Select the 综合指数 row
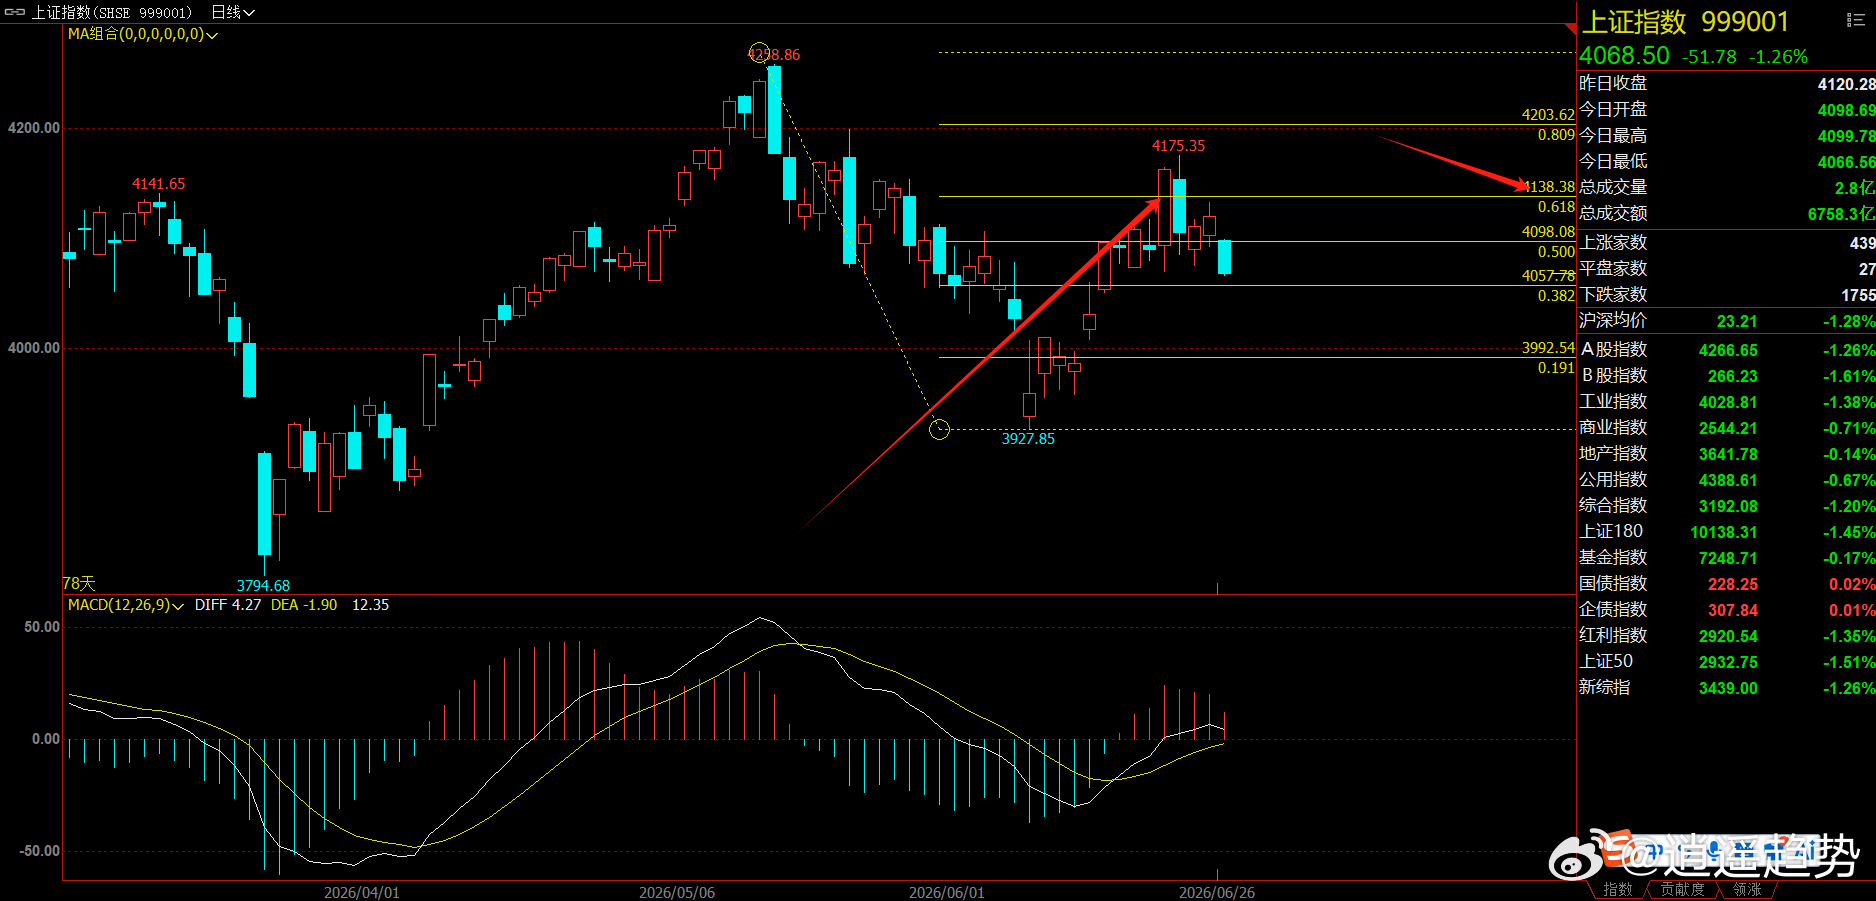The image size is (1876, 901). 1727,506
